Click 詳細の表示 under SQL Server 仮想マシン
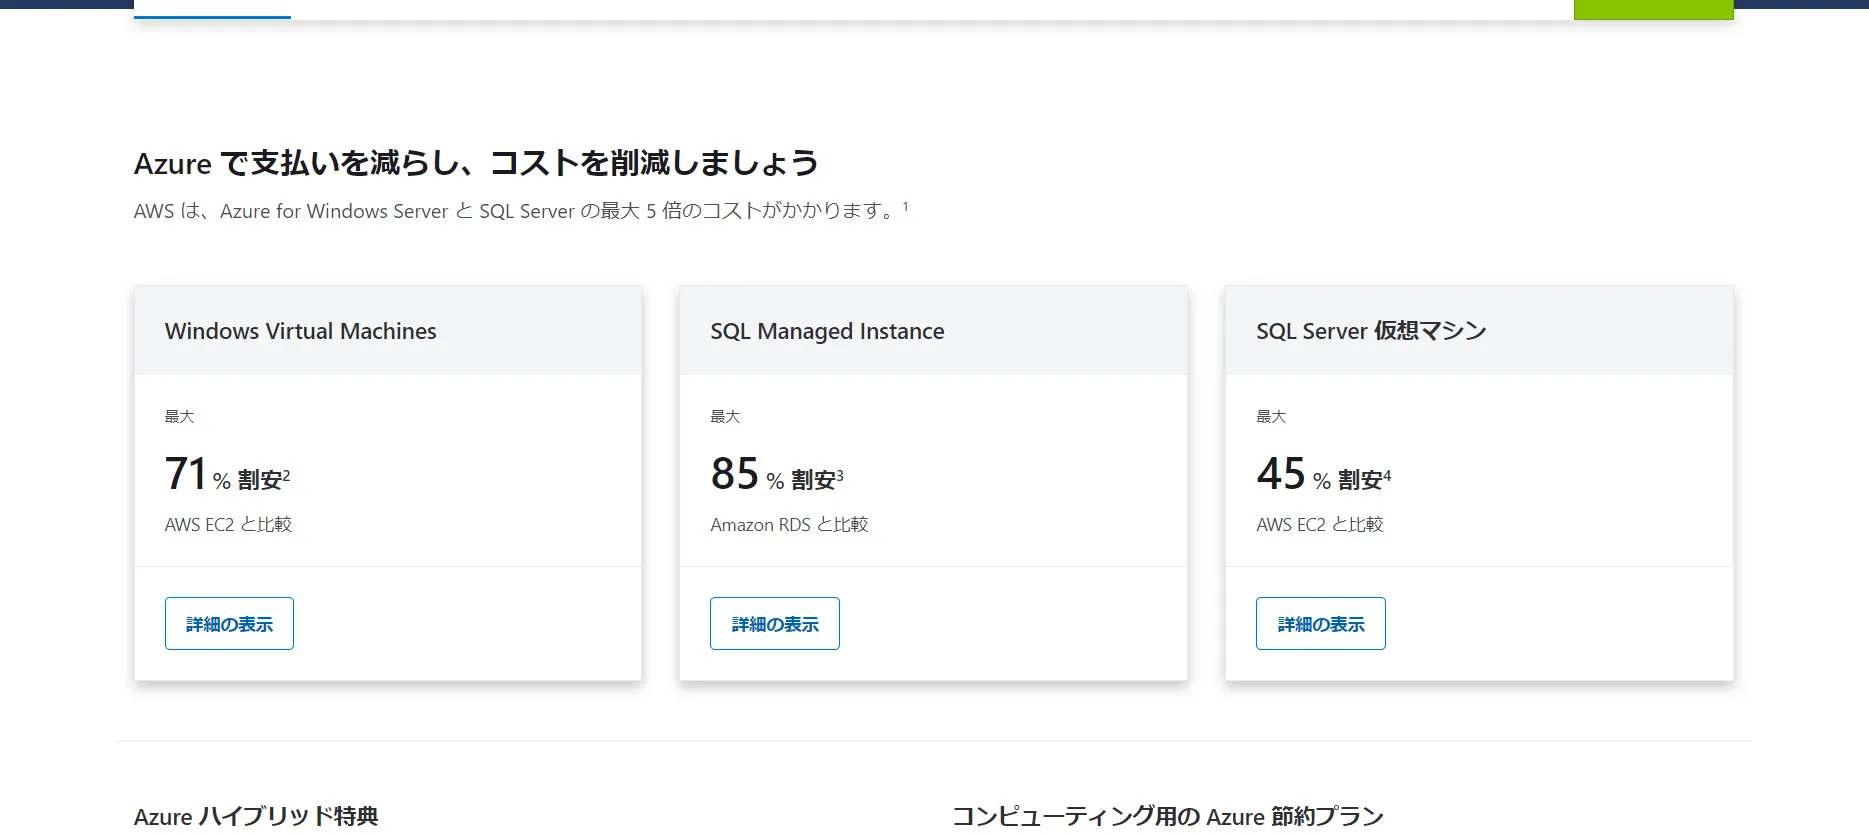The image size is (1869, 834). (x=1321, y=623)
